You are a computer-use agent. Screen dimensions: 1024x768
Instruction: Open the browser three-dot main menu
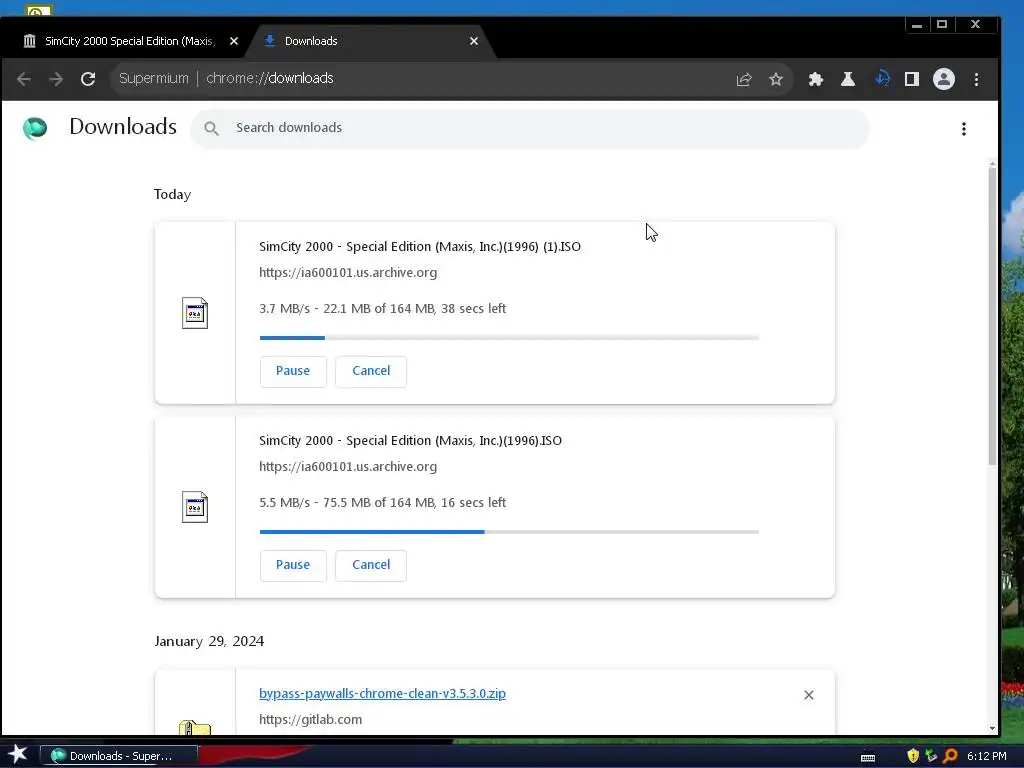coord(976,80)
